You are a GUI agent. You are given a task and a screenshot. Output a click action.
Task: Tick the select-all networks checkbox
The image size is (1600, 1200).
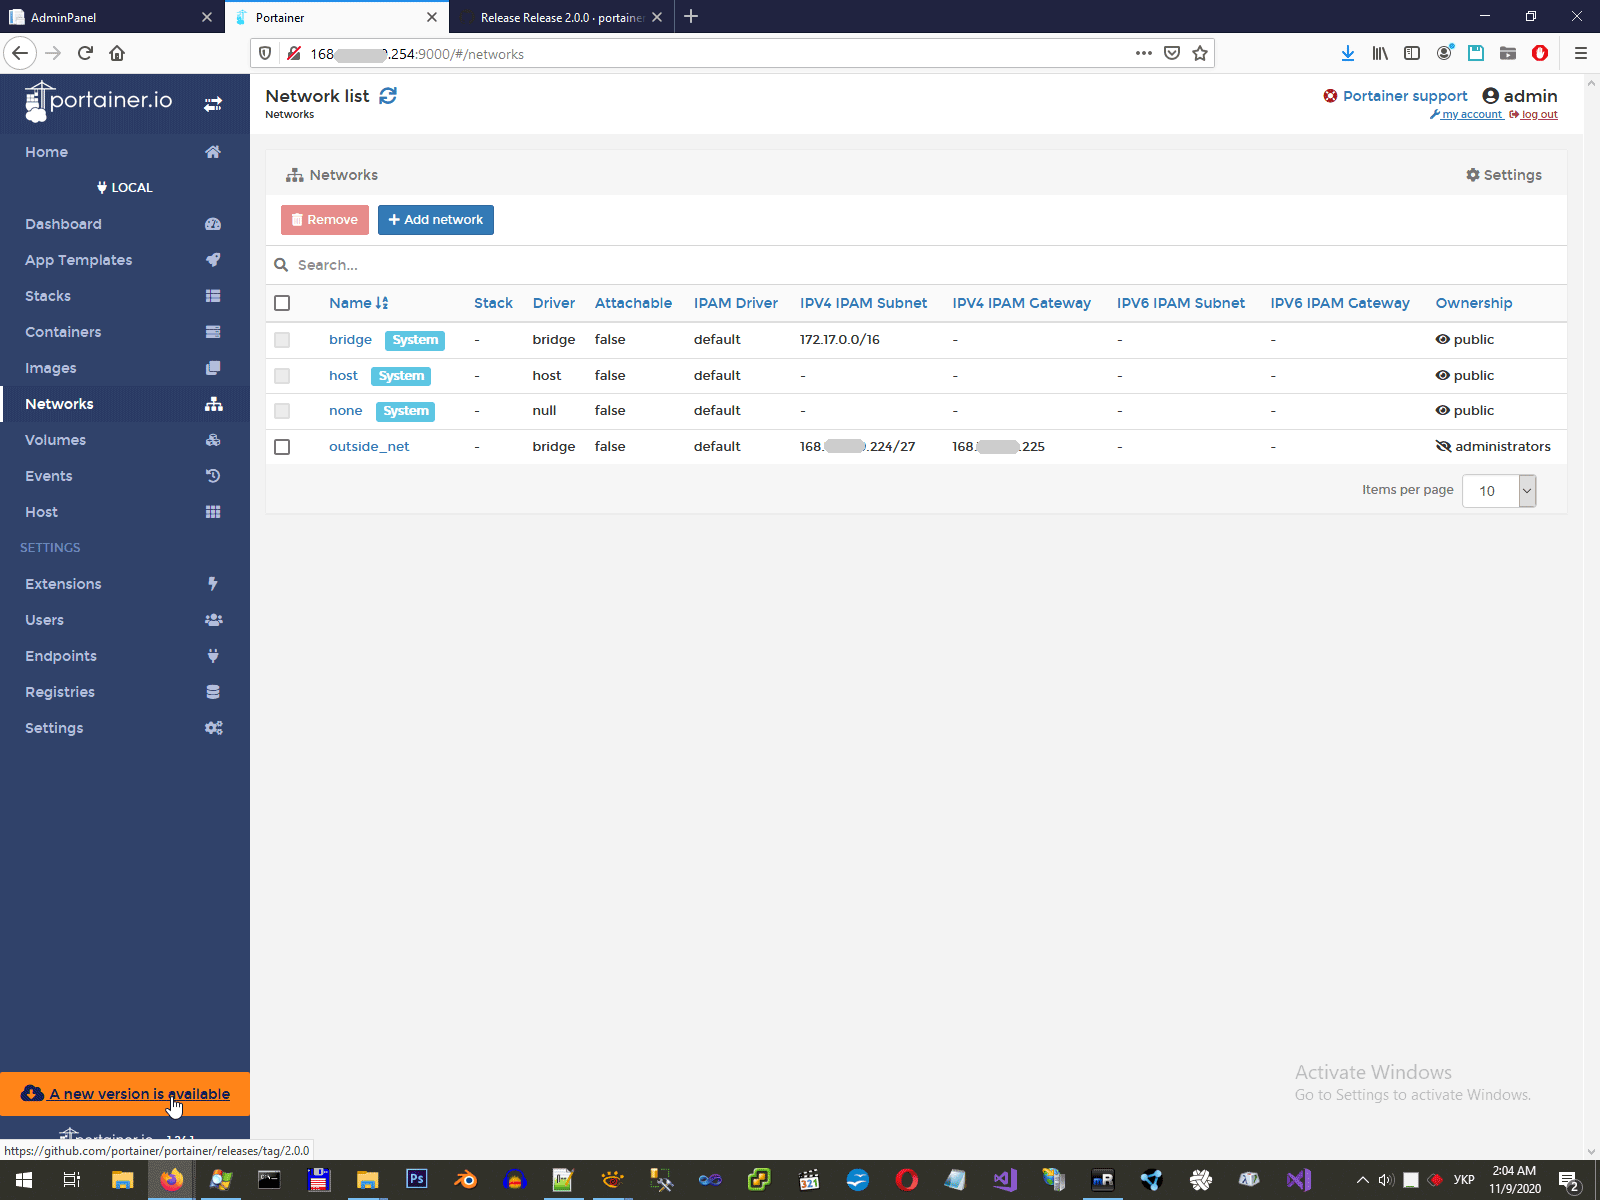[x=282, y=303]
